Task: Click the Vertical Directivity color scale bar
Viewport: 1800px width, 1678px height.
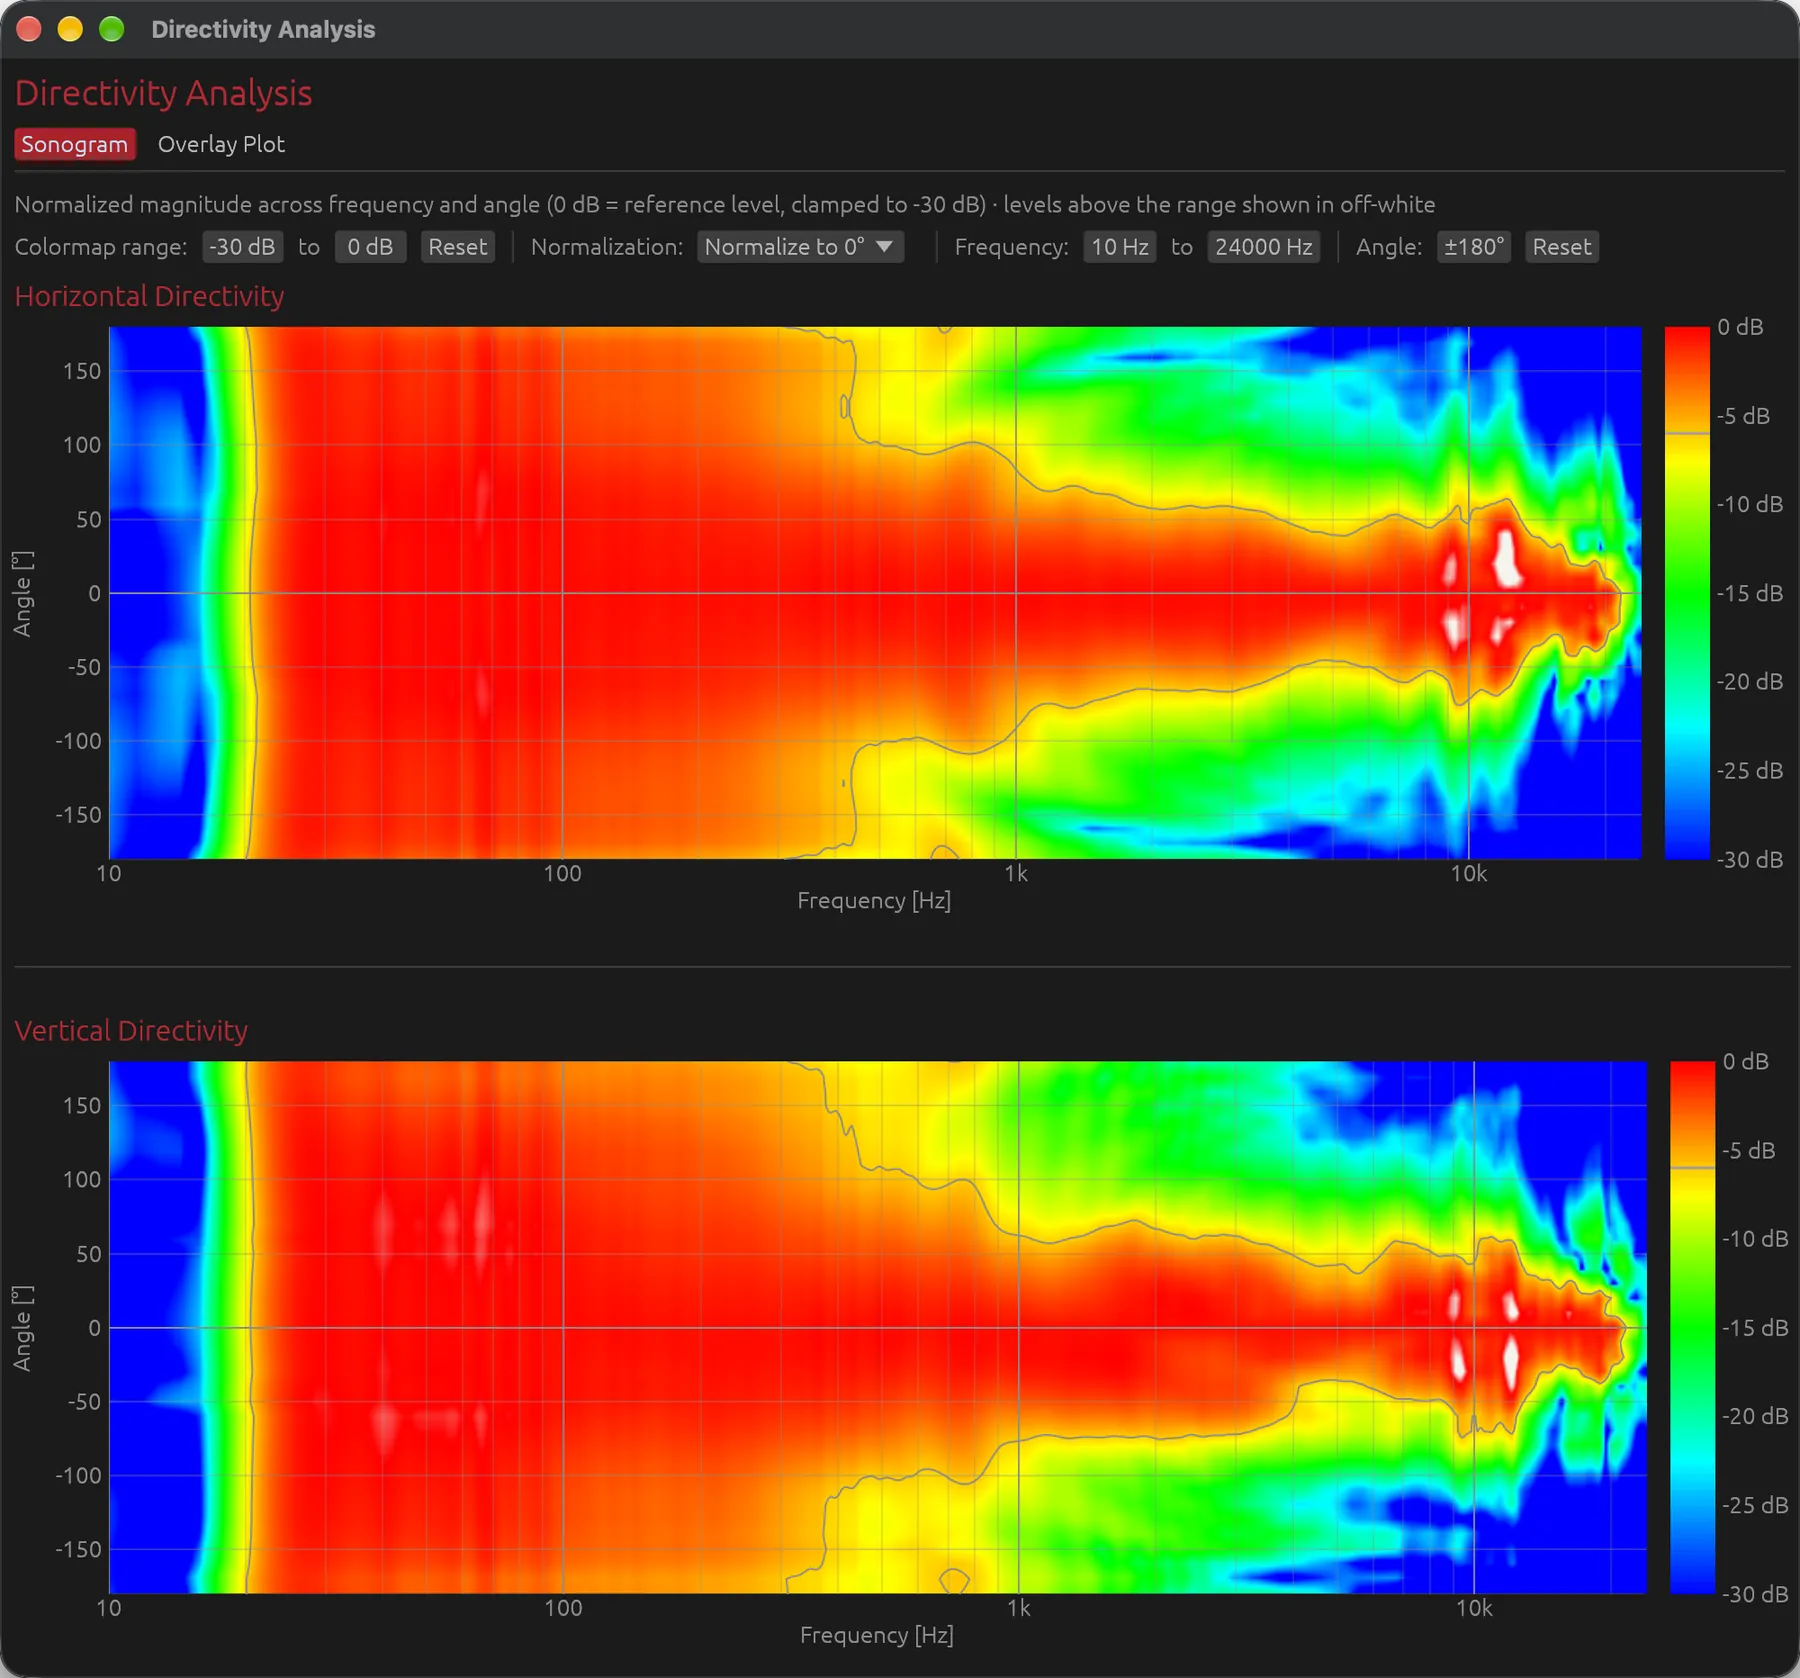Action: (1692, 1327)
